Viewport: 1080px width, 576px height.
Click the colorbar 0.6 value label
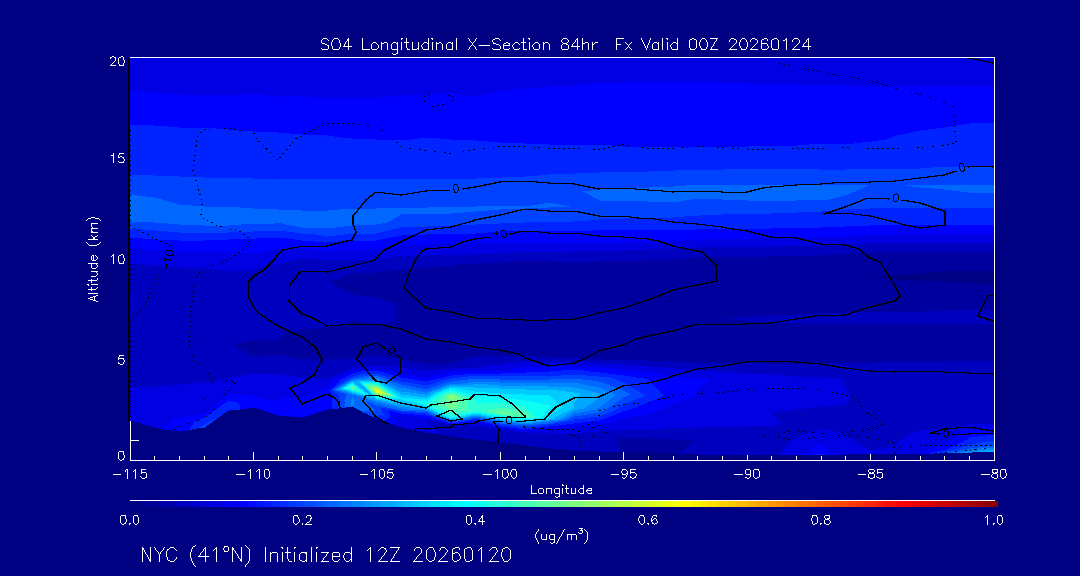click(648, 520)
